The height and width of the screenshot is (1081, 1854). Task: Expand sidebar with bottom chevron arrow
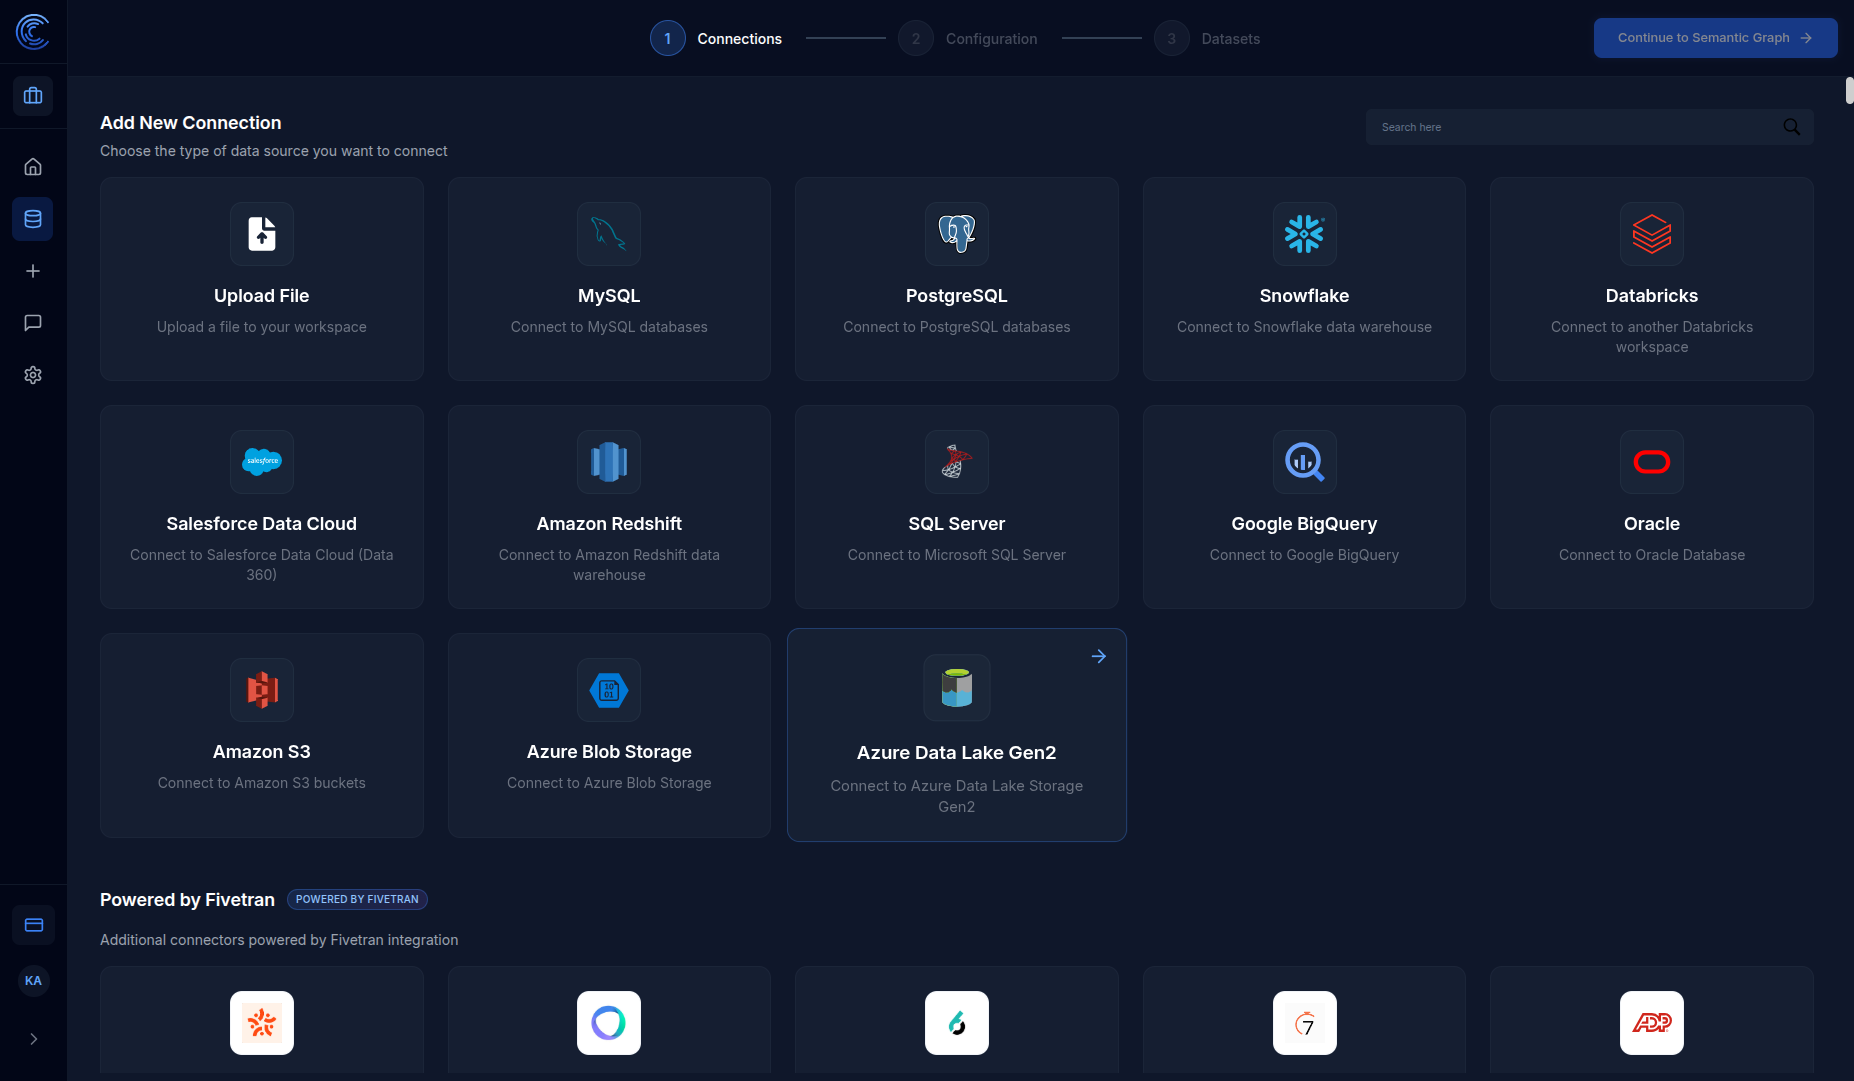33,1039
